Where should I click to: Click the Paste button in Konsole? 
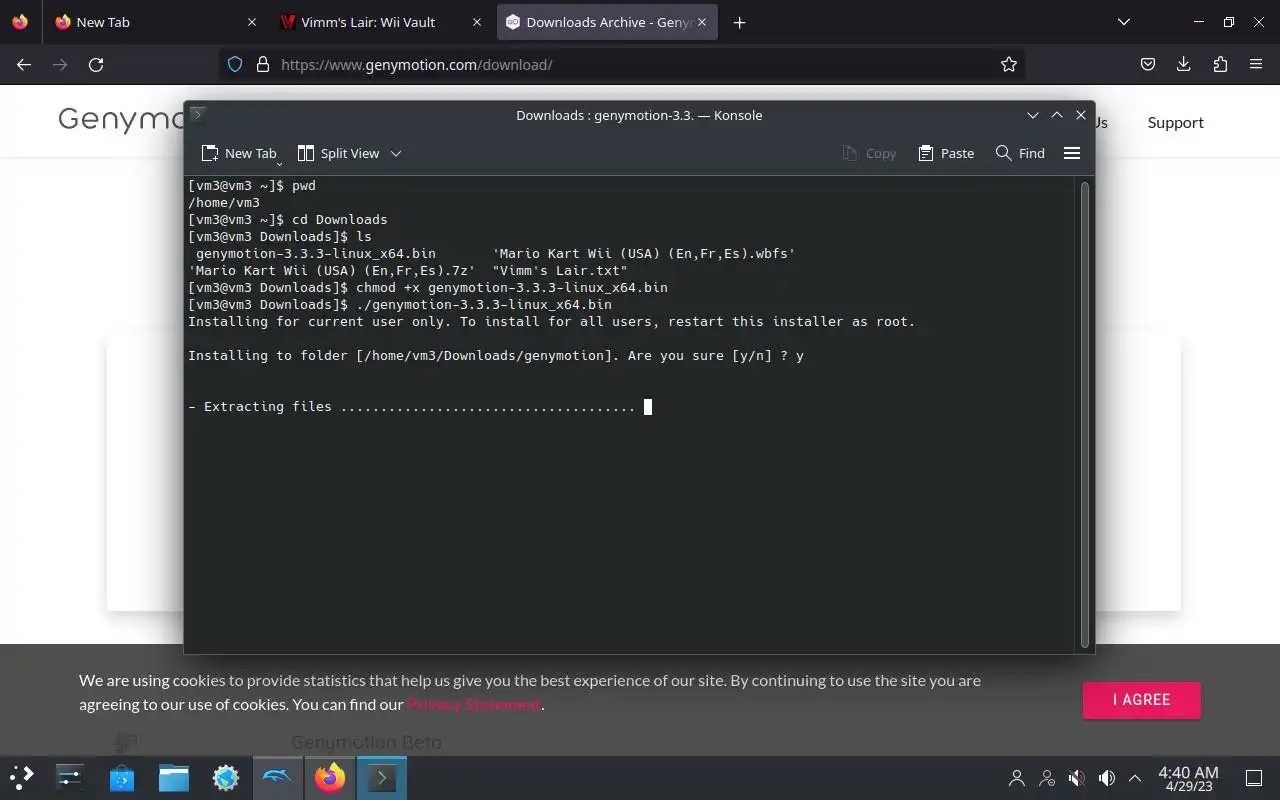pyautogui.click(x=946, y=153)
